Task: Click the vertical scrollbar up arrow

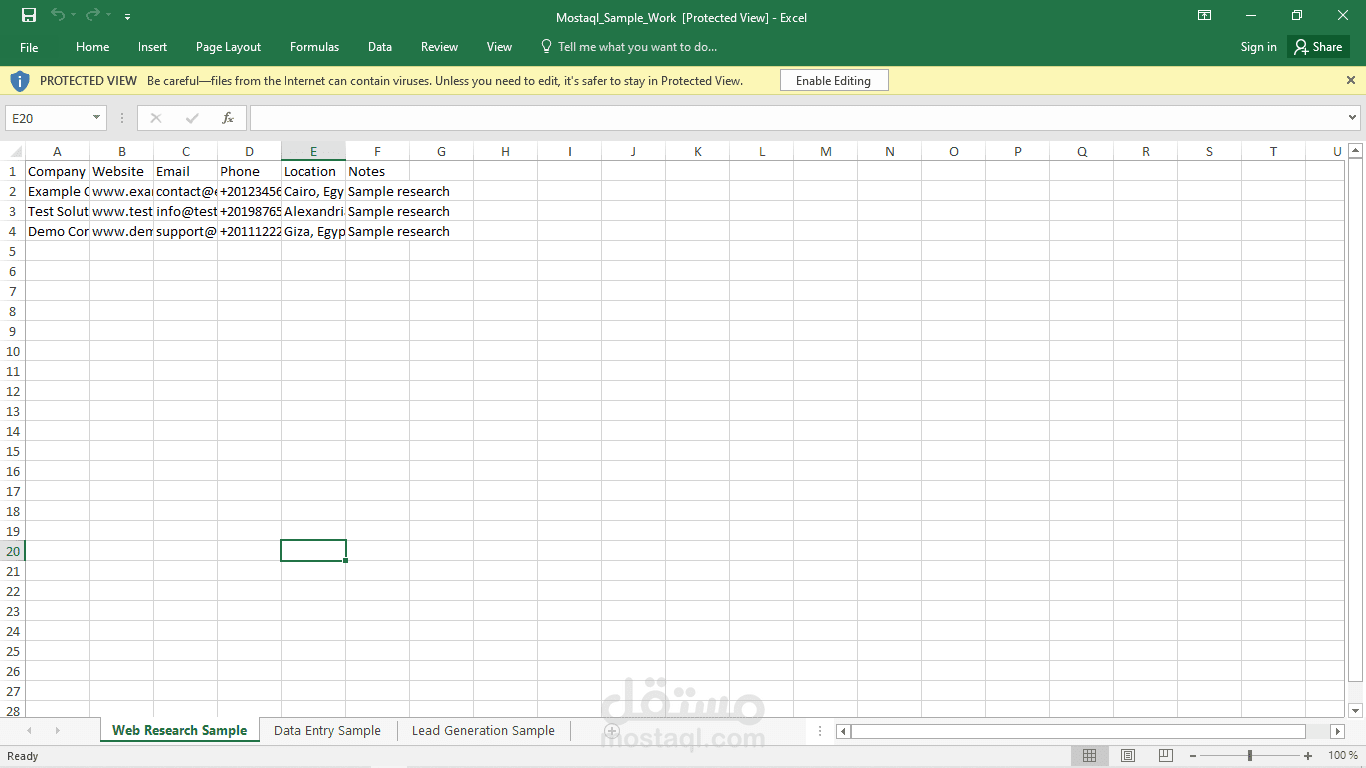Action: click(1356, 151)
